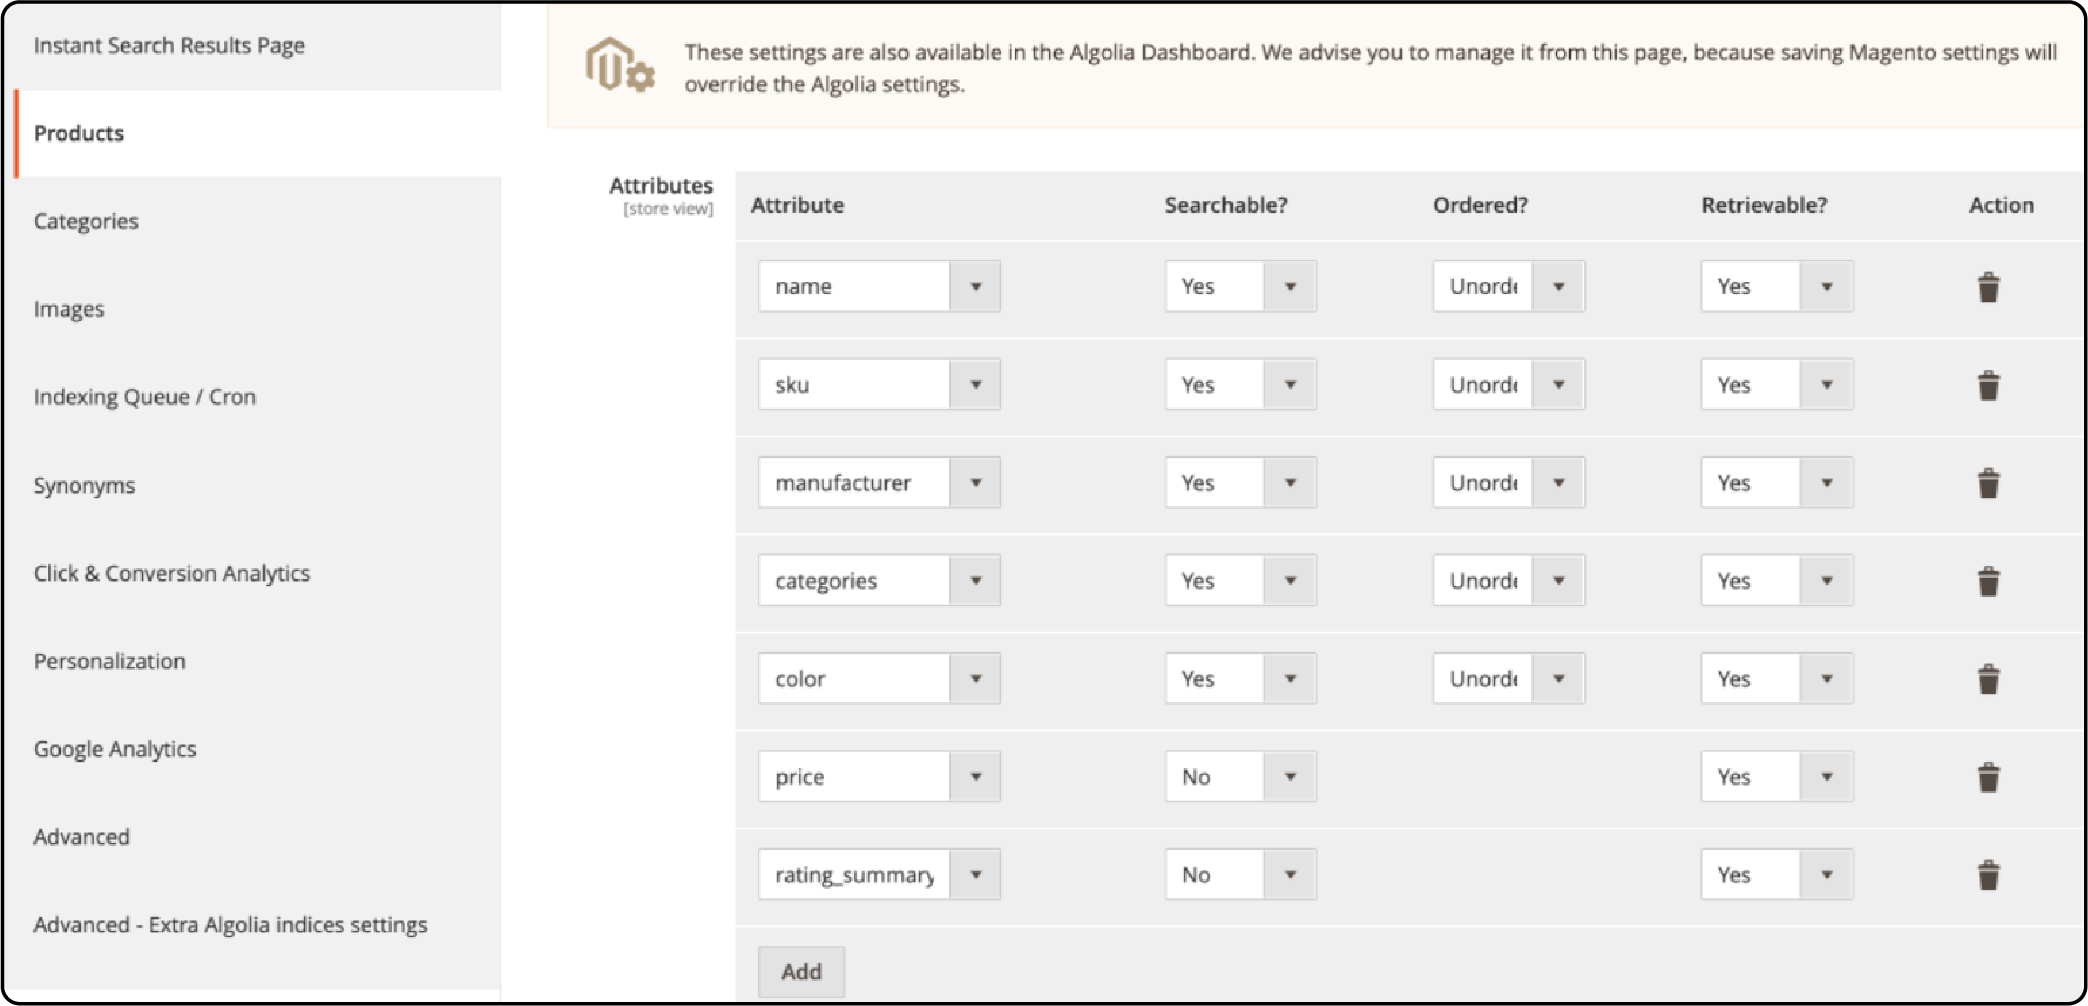The width and height of the screenshot is (2088, 1006).
Task: Delete the price attribute row
Action: (1988, 777)
